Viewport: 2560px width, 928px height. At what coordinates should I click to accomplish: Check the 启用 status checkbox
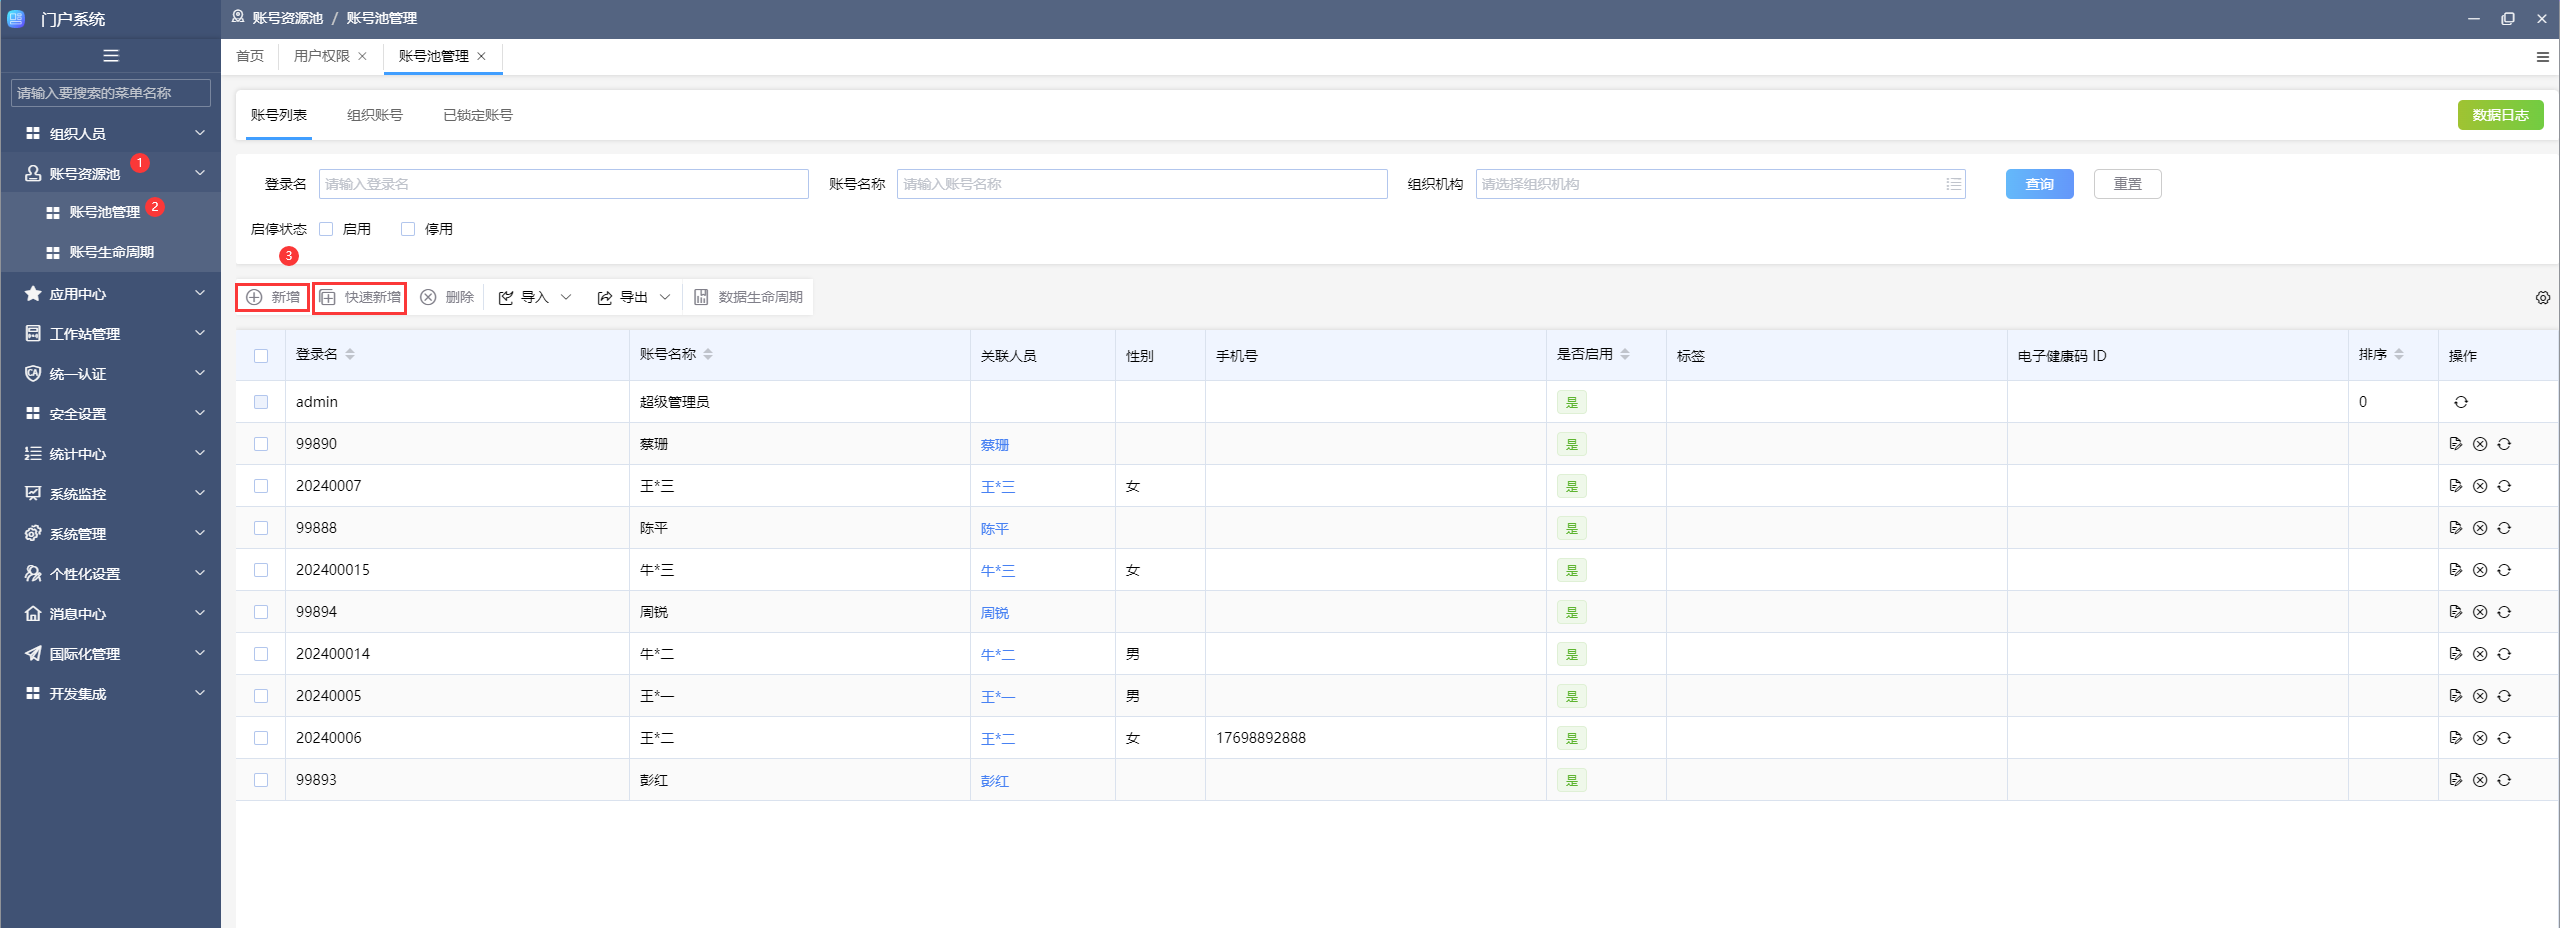326,229
